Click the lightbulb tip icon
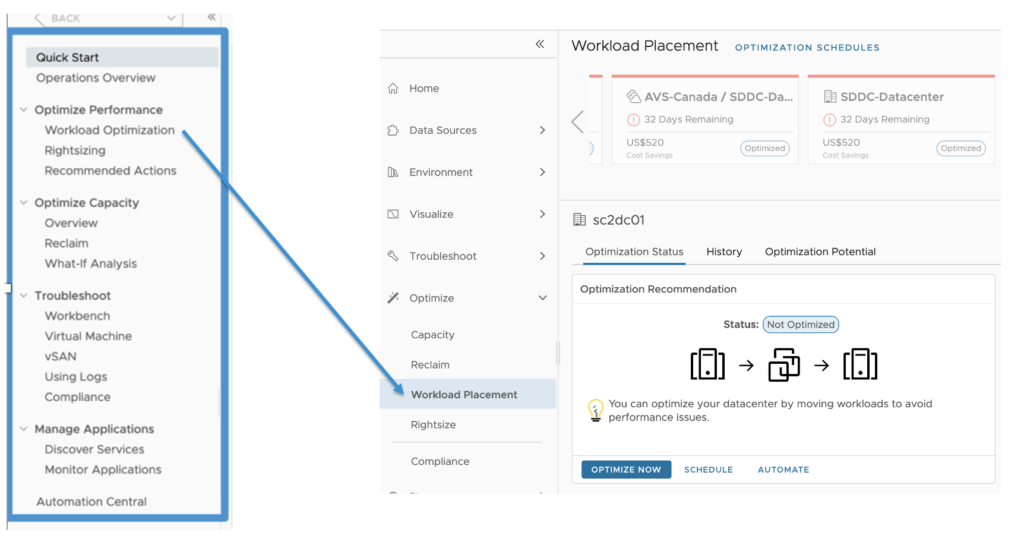Viewport: 1024px width, 541px height. click(595, 410)
